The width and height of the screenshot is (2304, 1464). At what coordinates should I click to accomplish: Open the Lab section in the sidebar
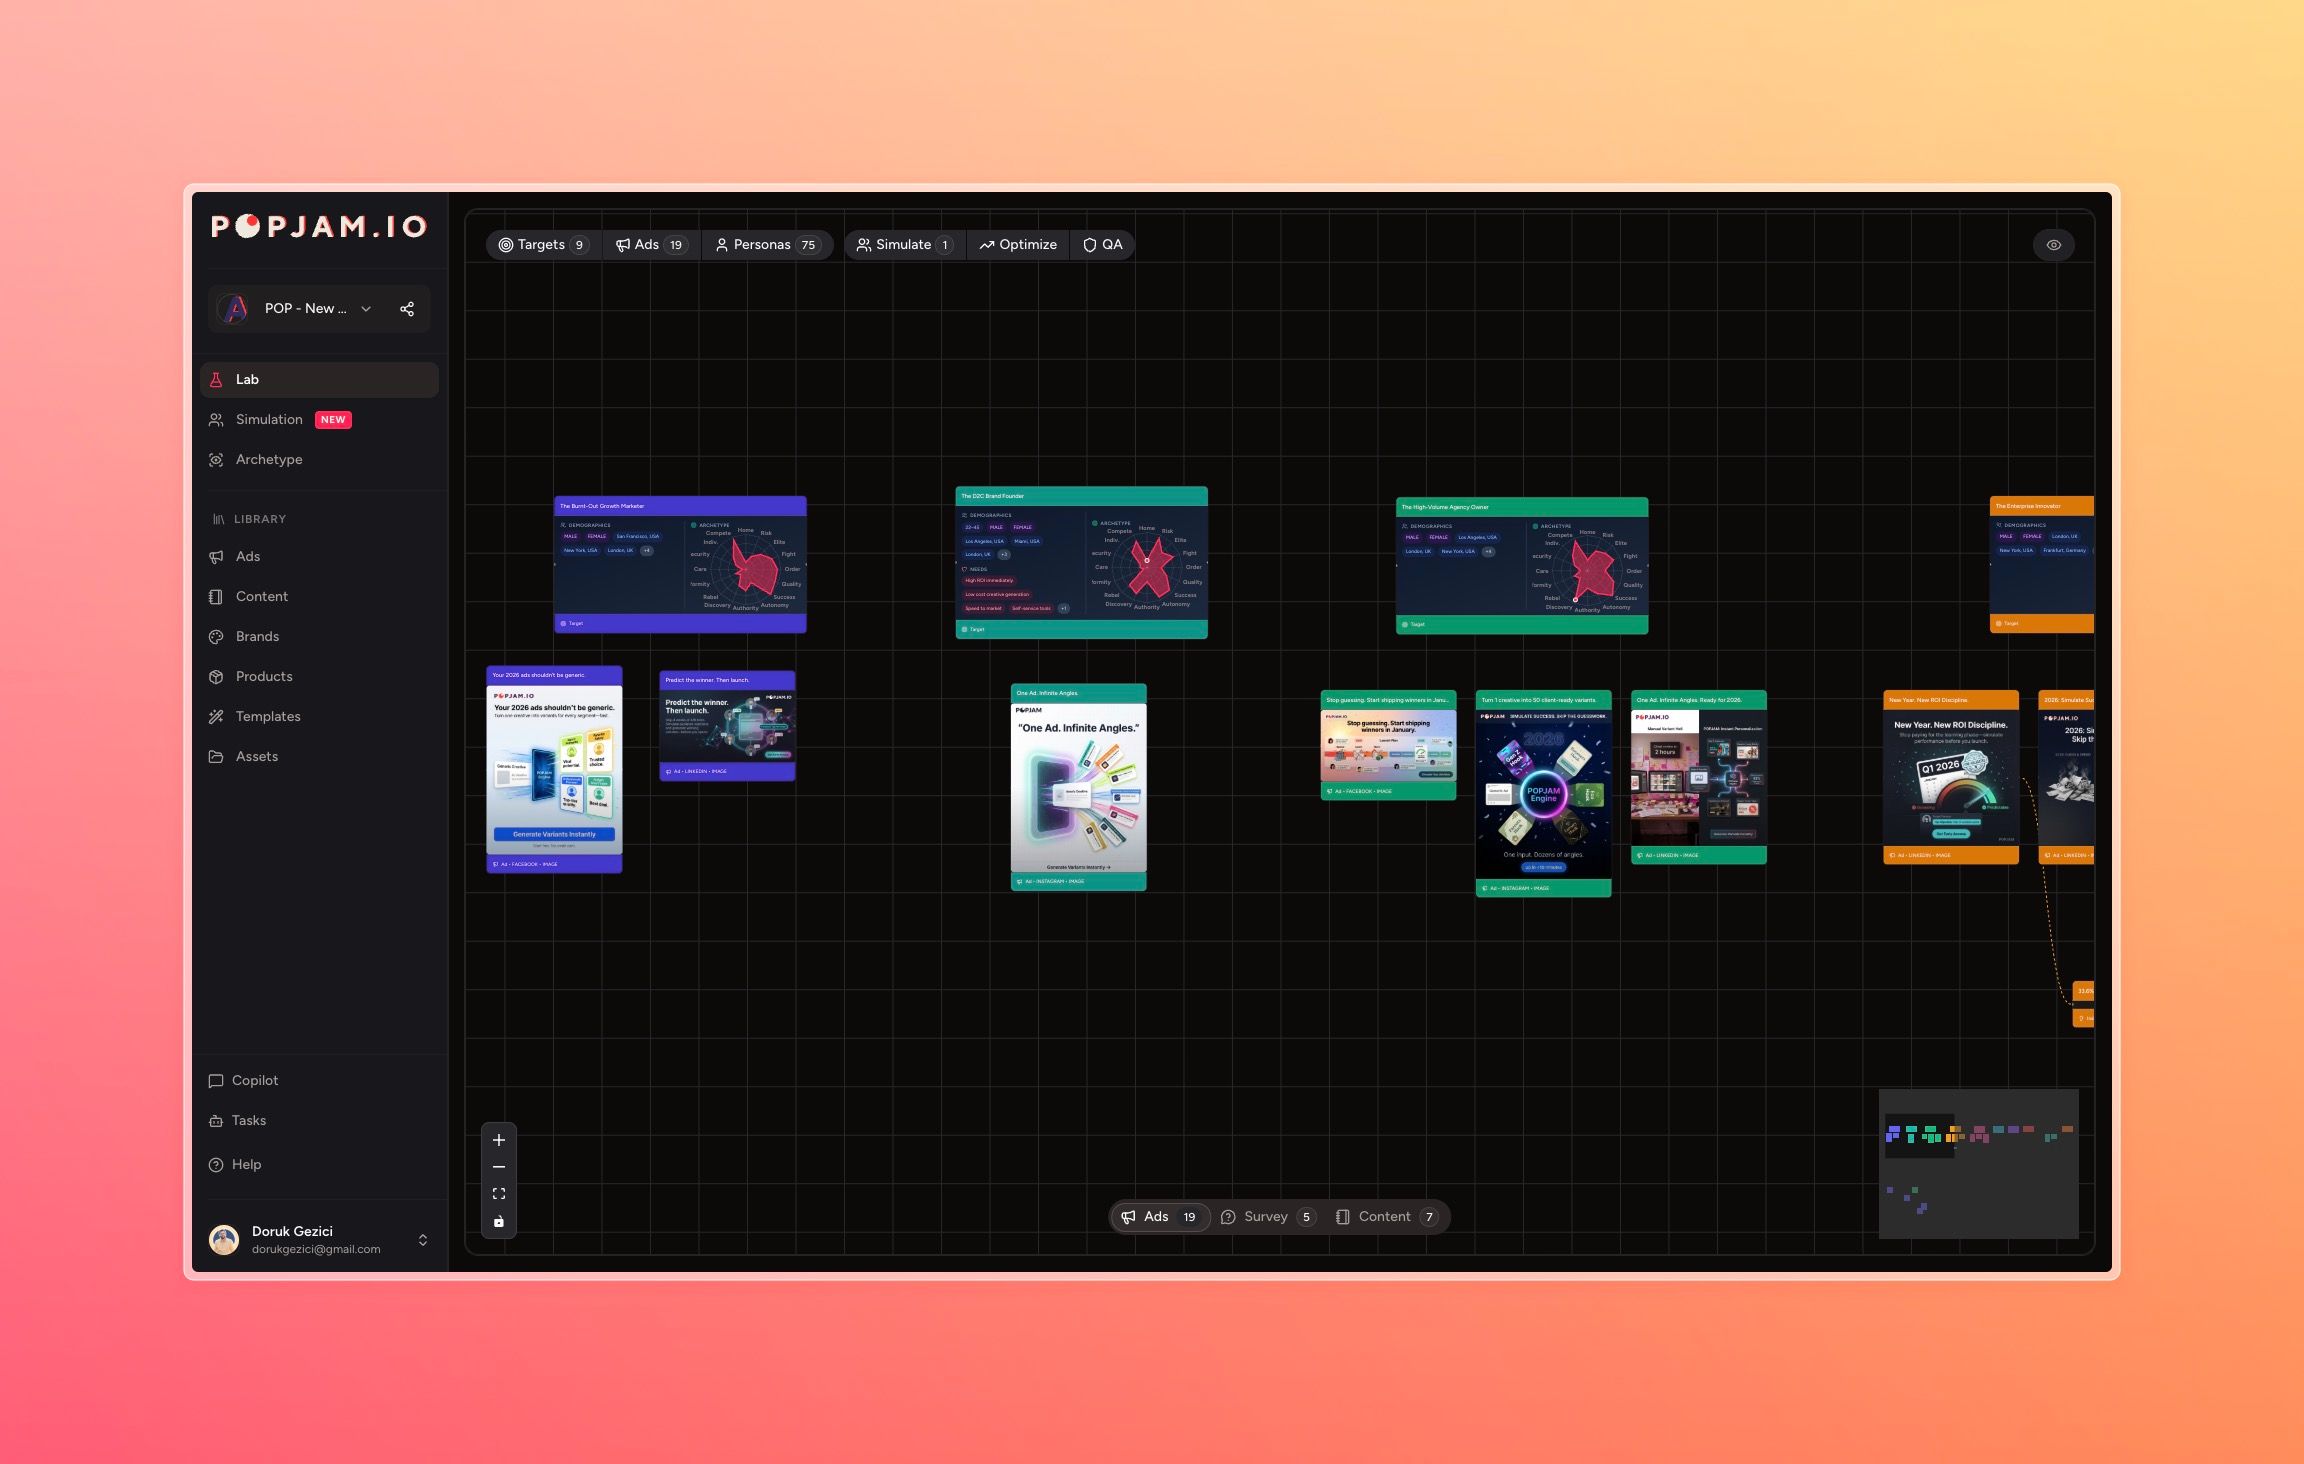(245, 379)
